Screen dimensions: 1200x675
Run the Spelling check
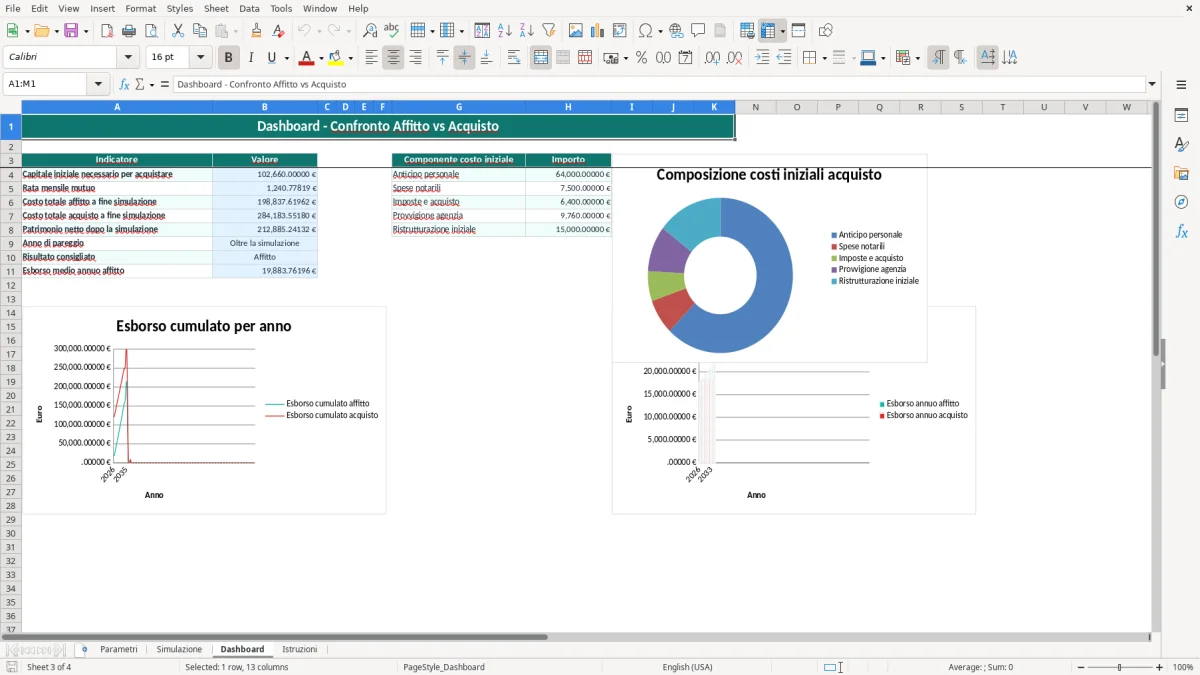[392, 31]
